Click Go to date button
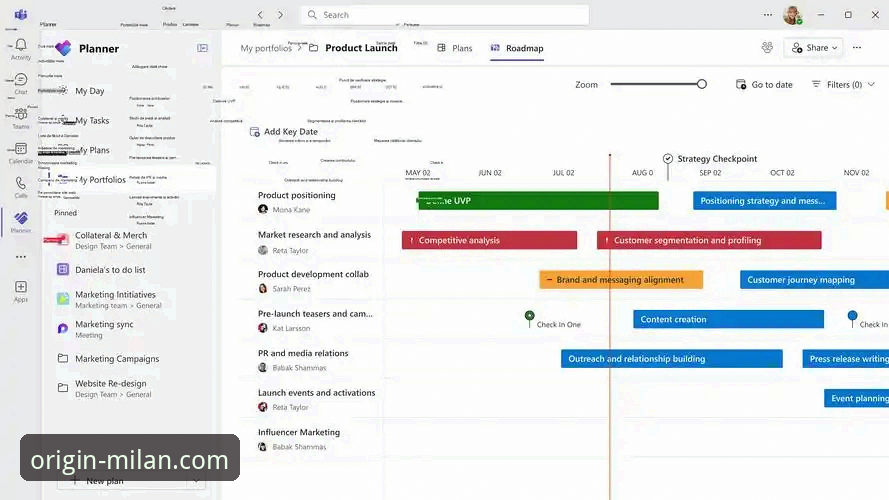Viewport: 889px width, 500px height. tap(764, 84)
